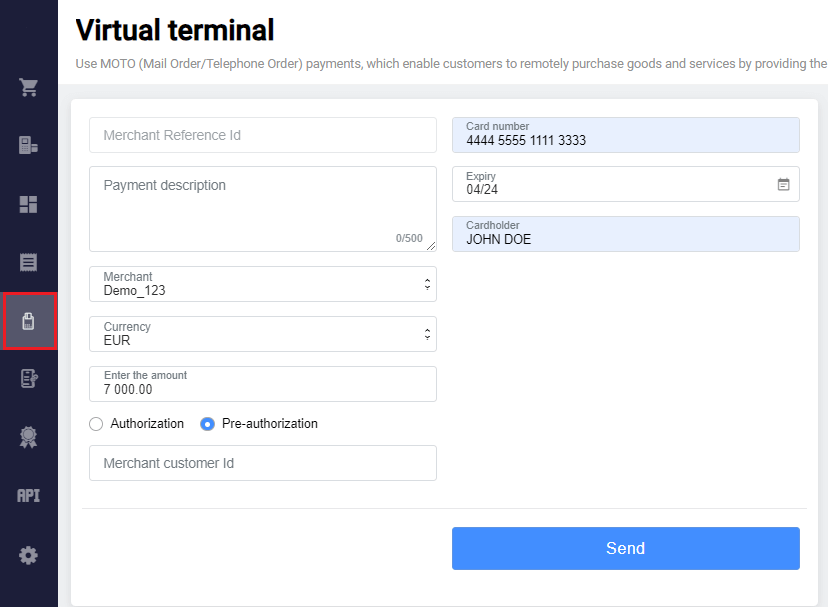Click the Card number field

(x=625, y=135)
